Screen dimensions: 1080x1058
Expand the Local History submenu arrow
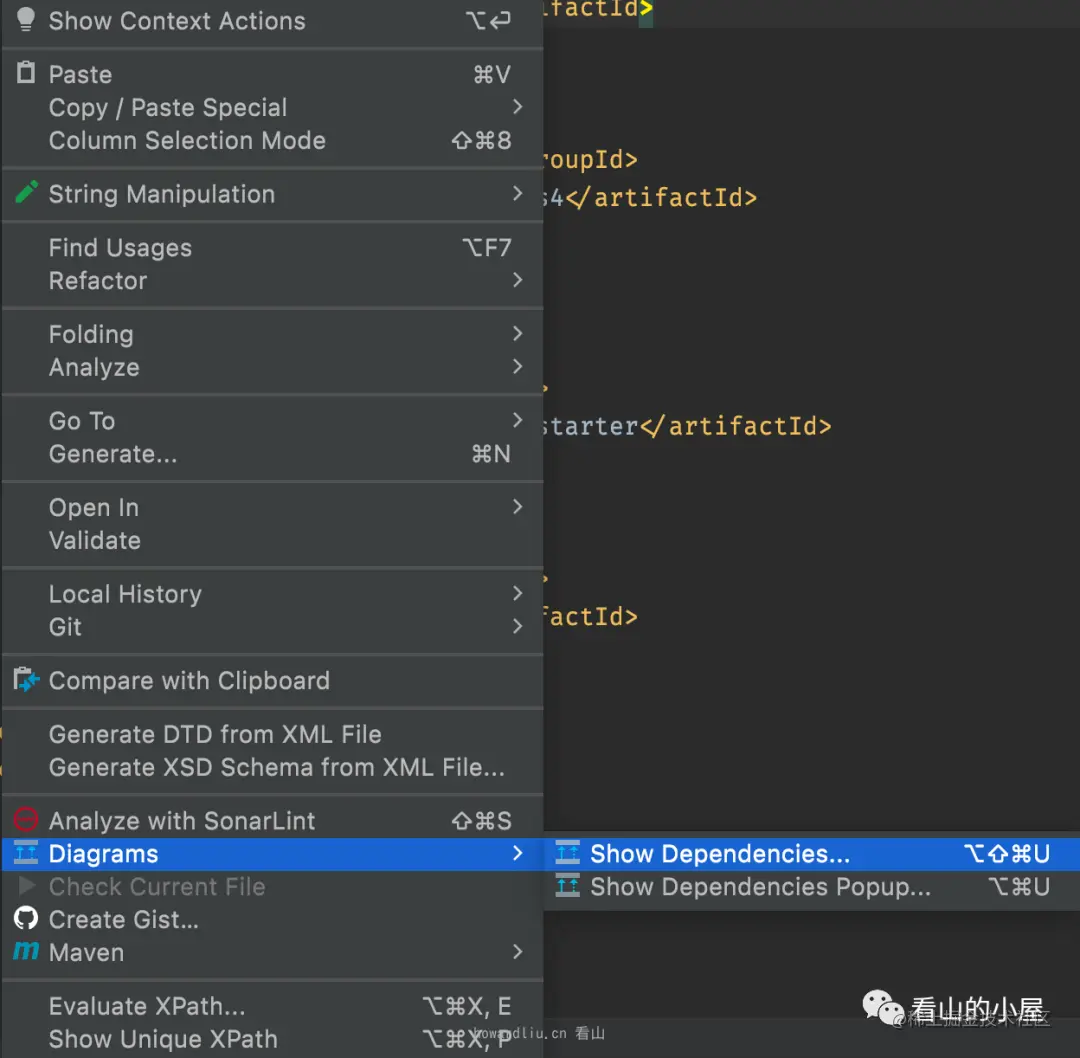(x=517, y=593)
